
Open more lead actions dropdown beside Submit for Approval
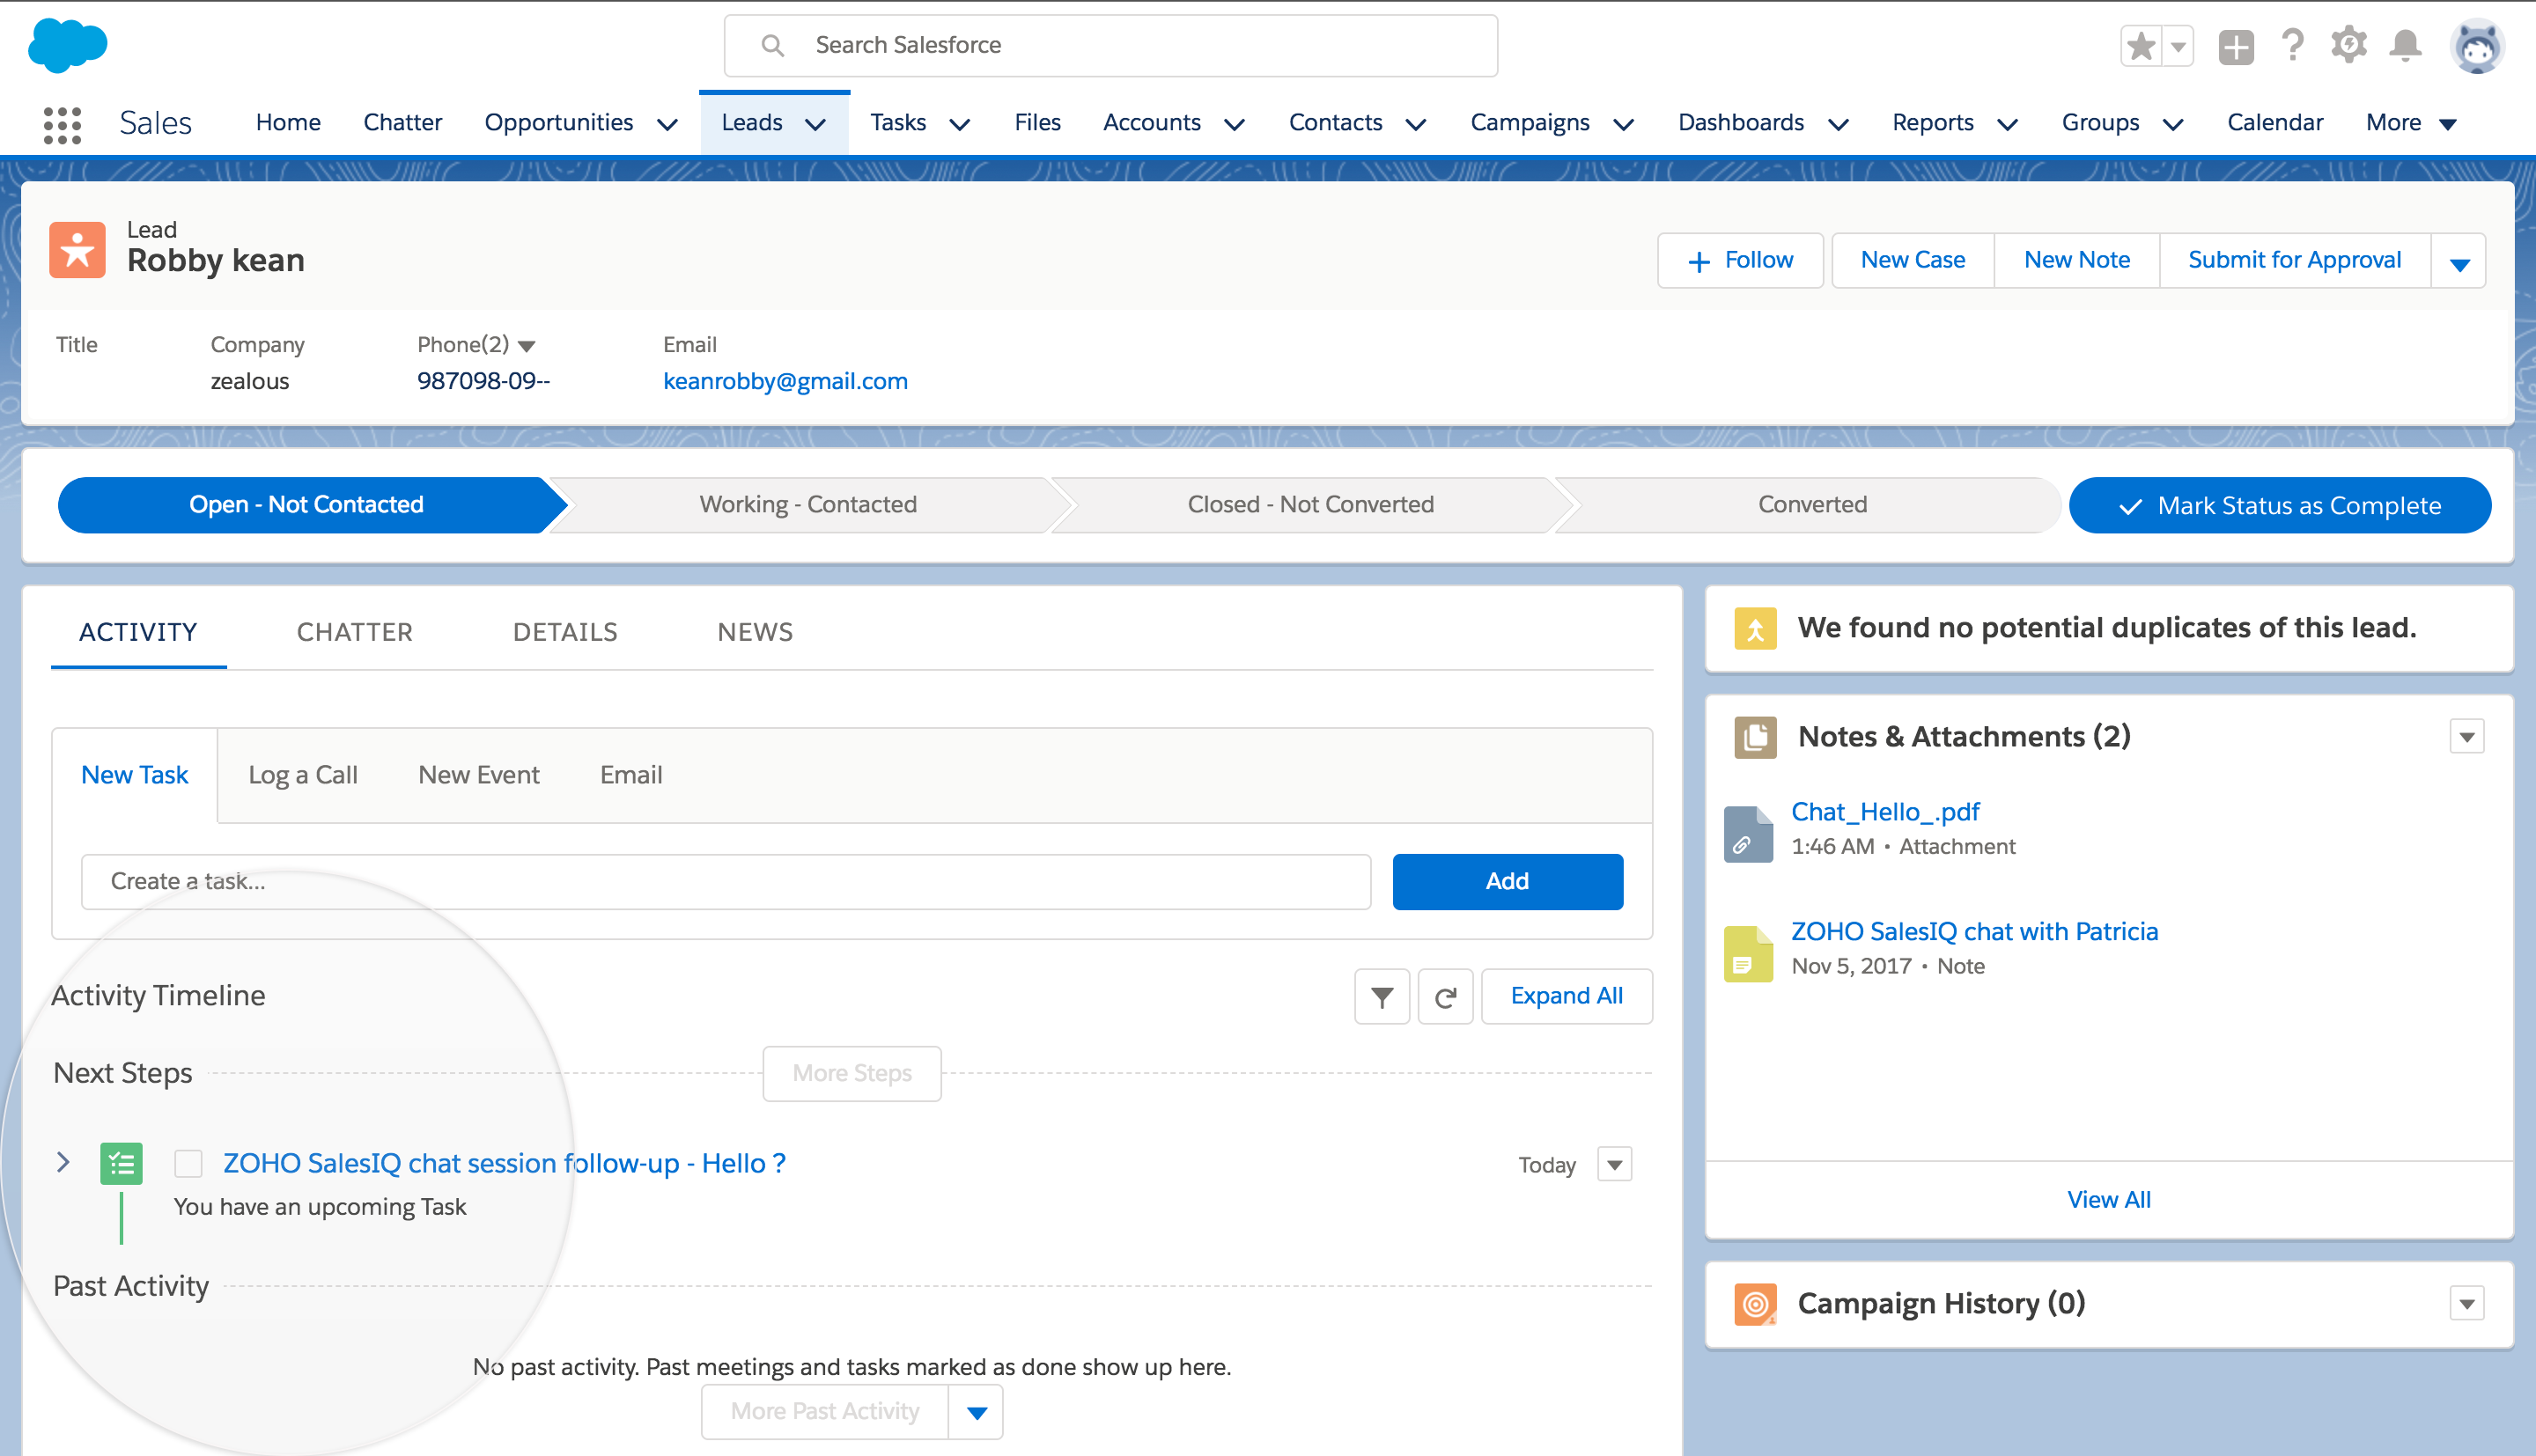2459,262
